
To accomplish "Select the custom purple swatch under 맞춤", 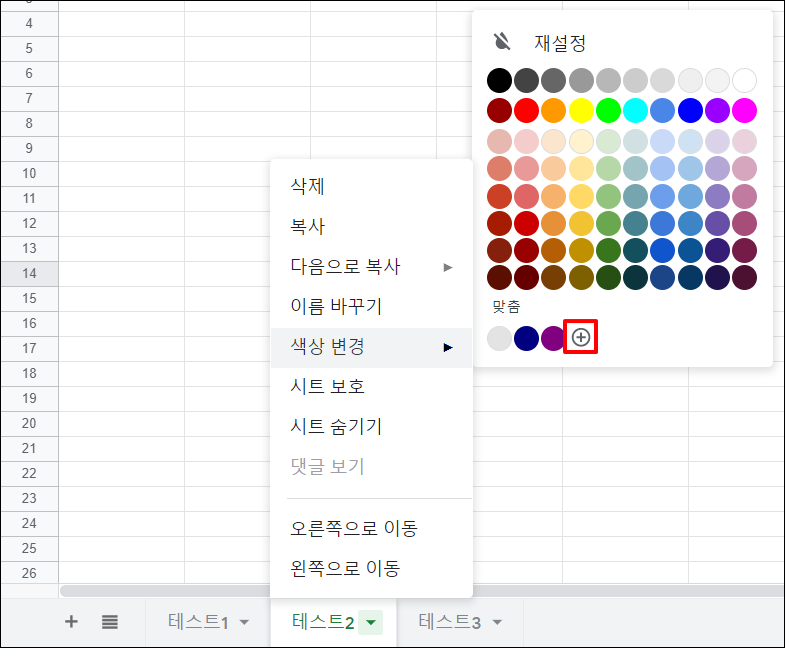I will click(x=553, y=338).
